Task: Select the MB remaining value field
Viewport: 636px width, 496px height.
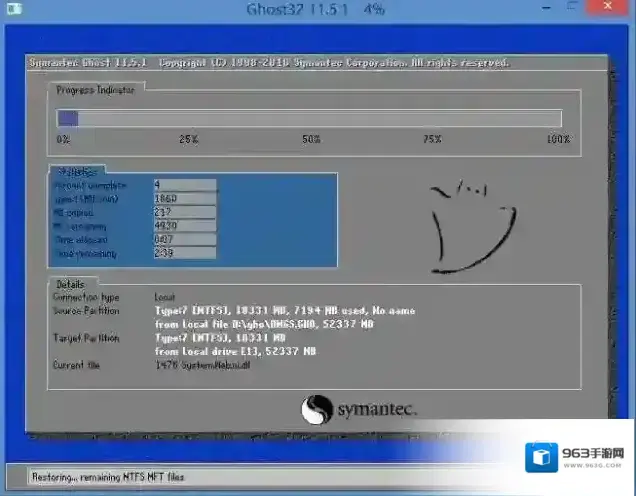Action: [184, 226]
